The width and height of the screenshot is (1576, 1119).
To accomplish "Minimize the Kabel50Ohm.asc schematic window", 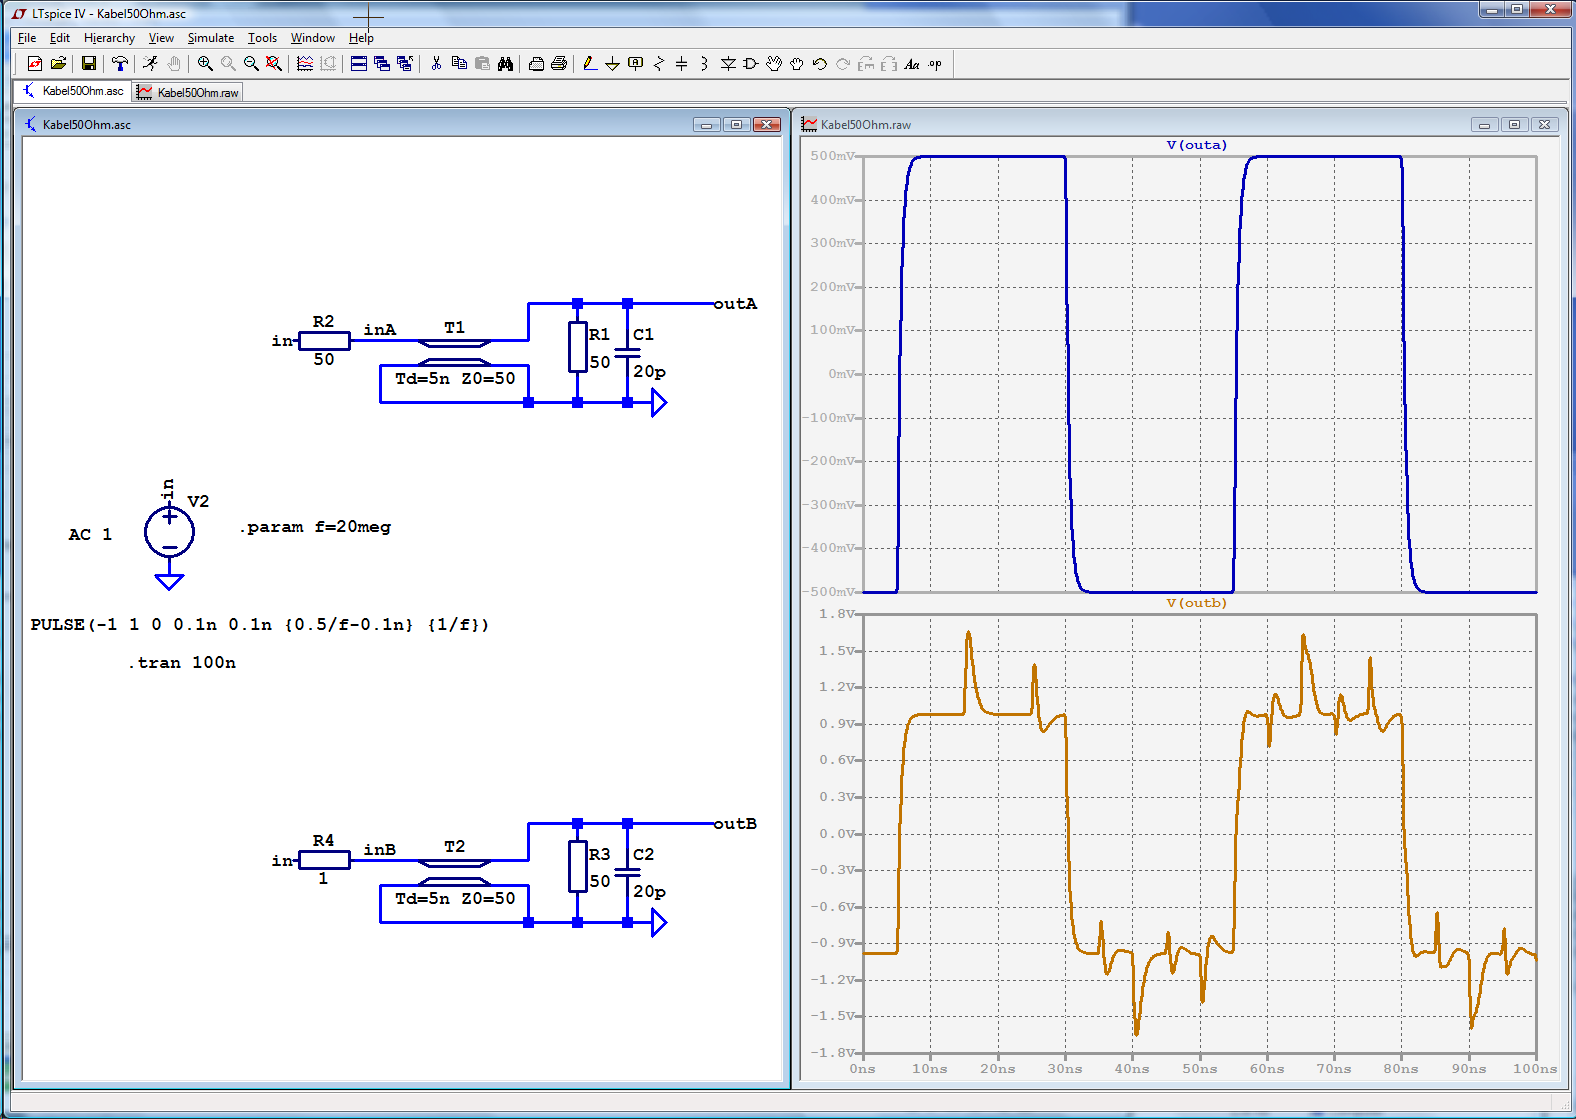I will pos(706,125).
